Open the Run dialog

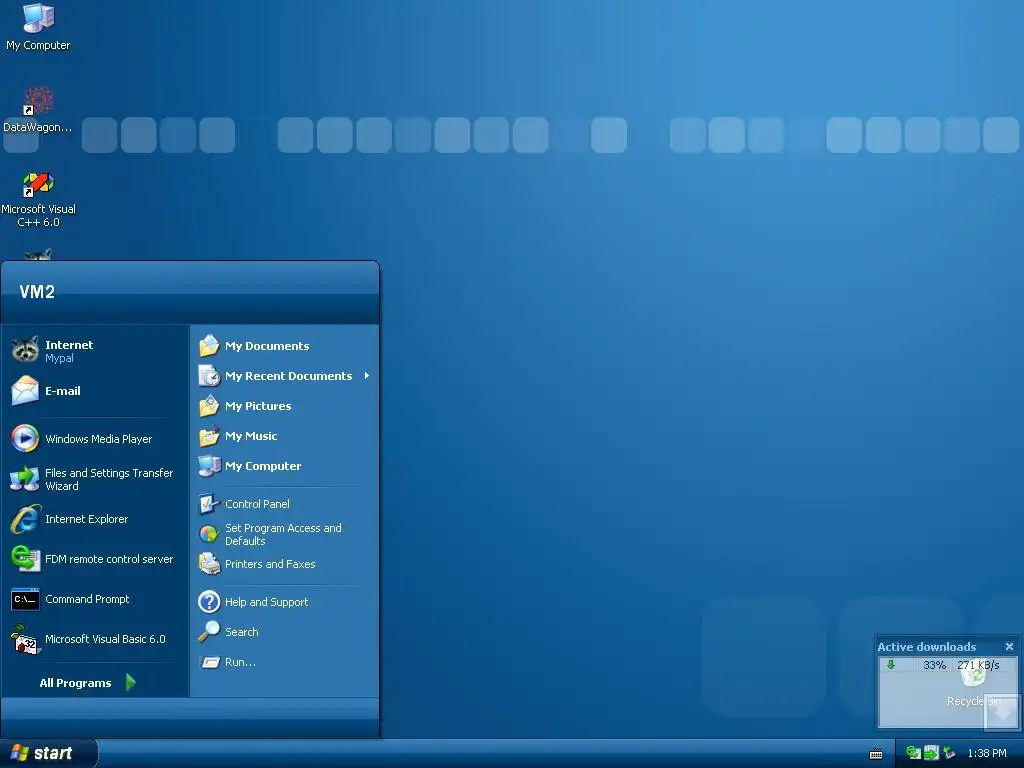tap(285, 662)
